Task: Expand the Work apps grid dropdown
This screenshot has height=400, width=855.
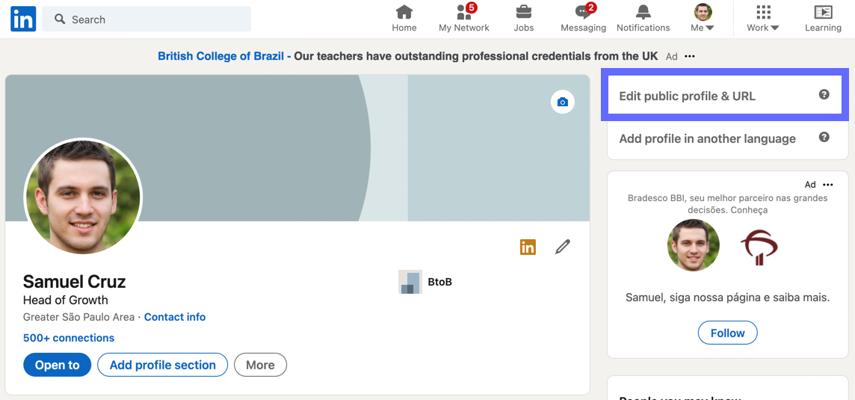Action: point(763,18)
